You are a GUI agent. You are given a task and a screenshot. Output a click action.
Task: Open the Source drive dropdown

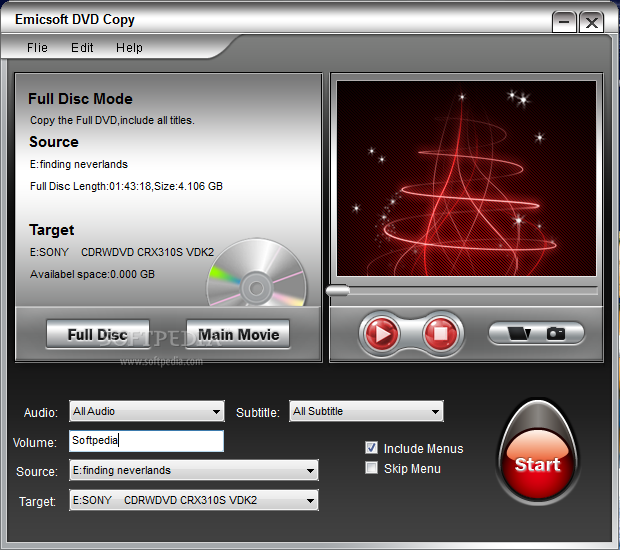click(194, 470)
